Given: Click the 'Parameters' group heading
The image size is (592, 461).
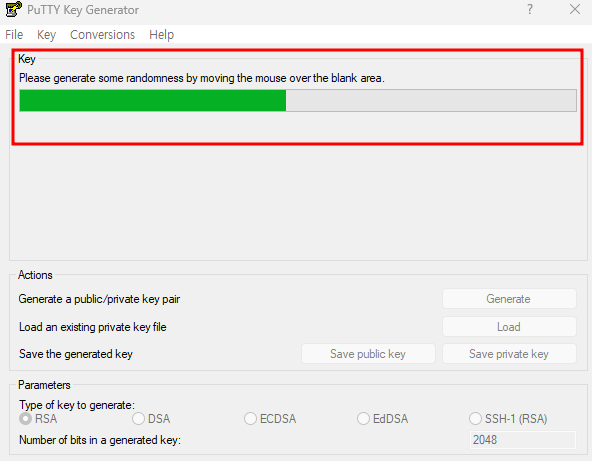Looking at the screenshot, I should (44, 385).
